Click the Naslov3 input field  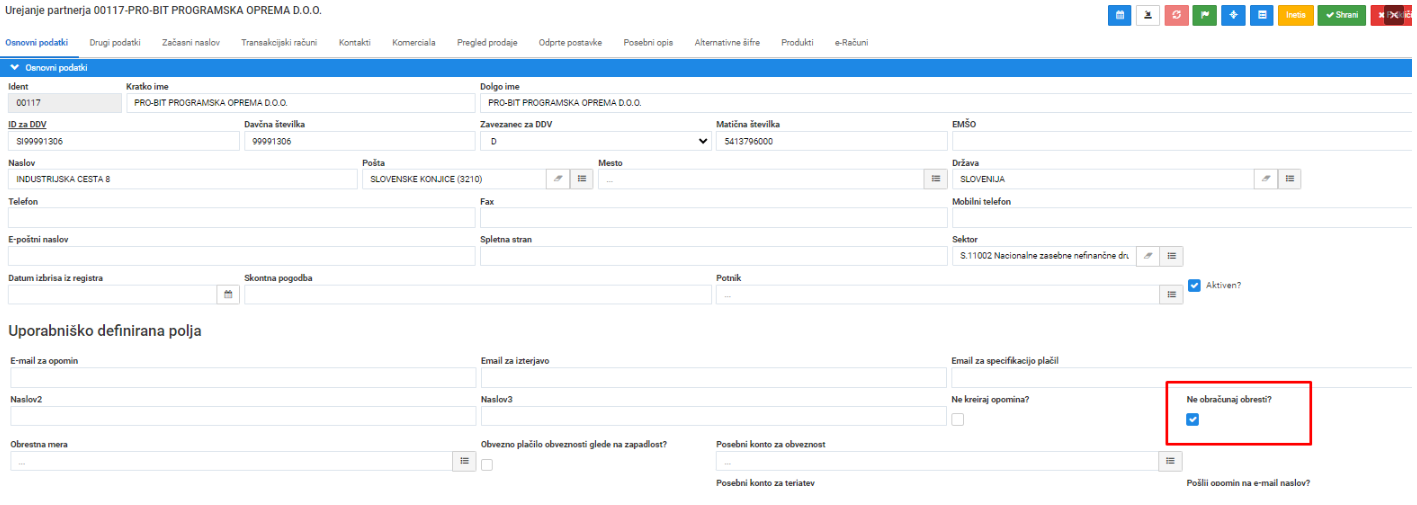point(714,416)
